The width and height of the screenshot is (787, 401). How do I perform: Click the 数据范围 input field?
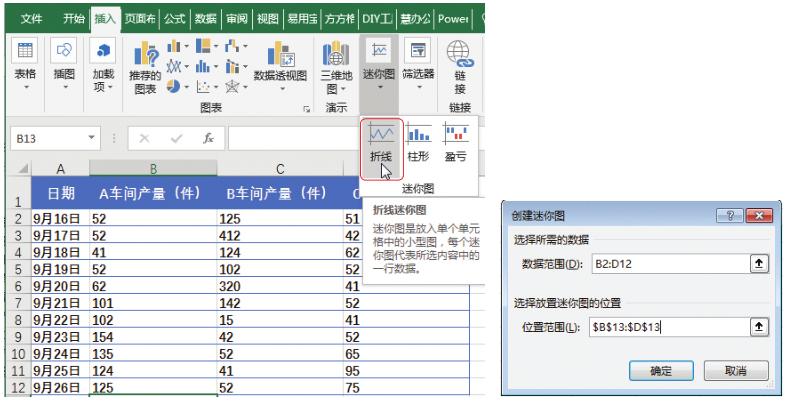point(670,263)
